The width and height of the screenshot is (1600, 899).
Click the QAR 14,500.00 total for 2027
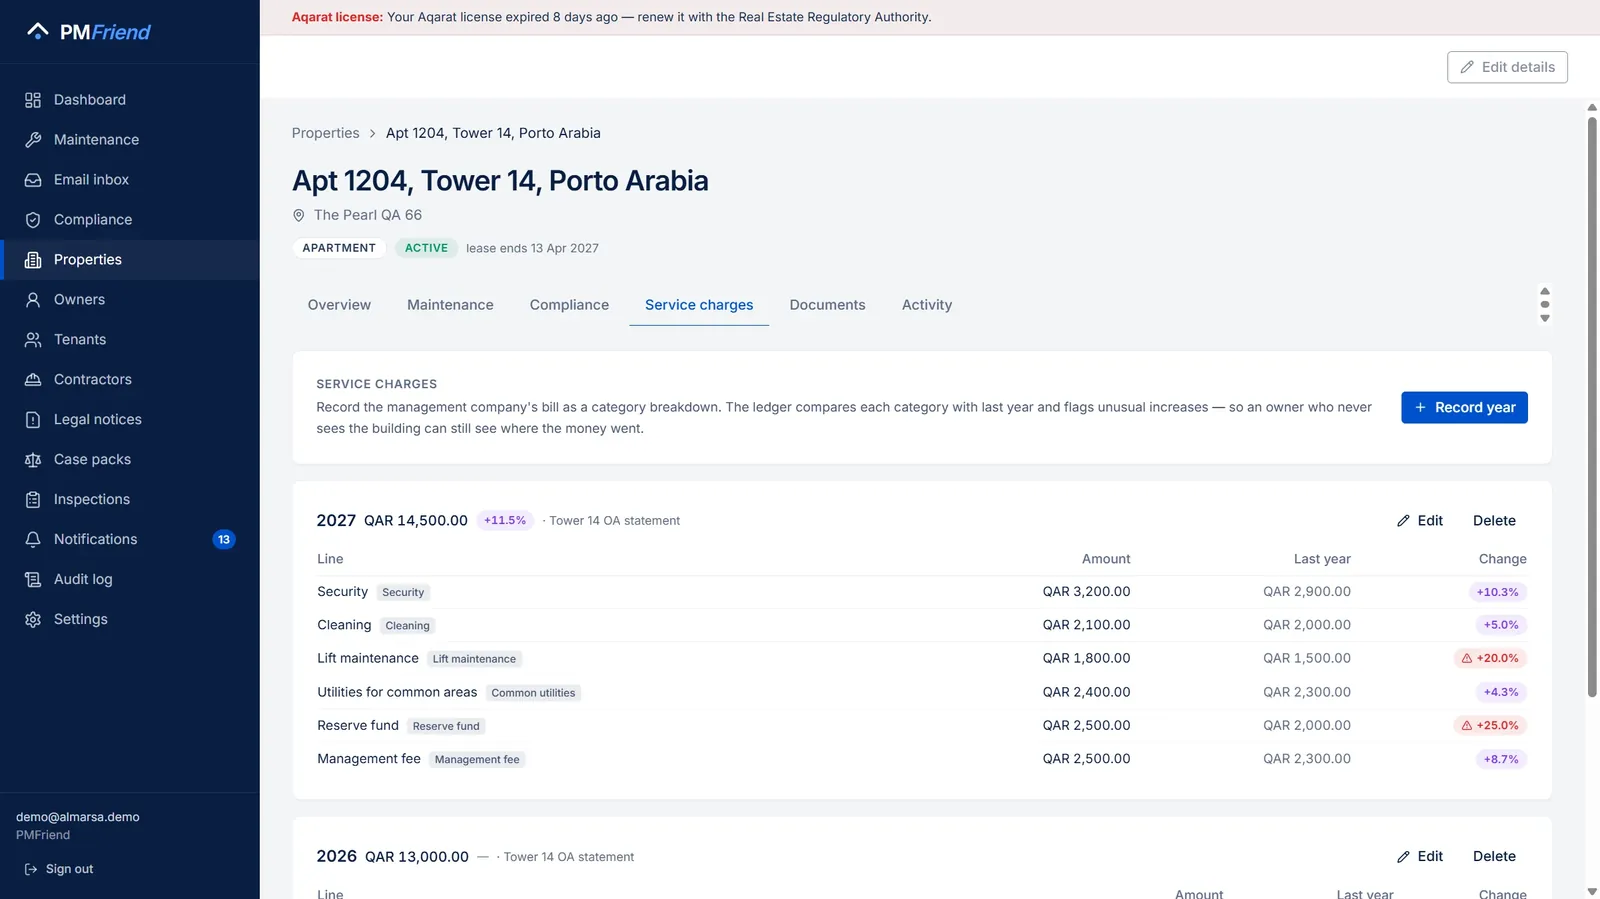coord(416,520)
